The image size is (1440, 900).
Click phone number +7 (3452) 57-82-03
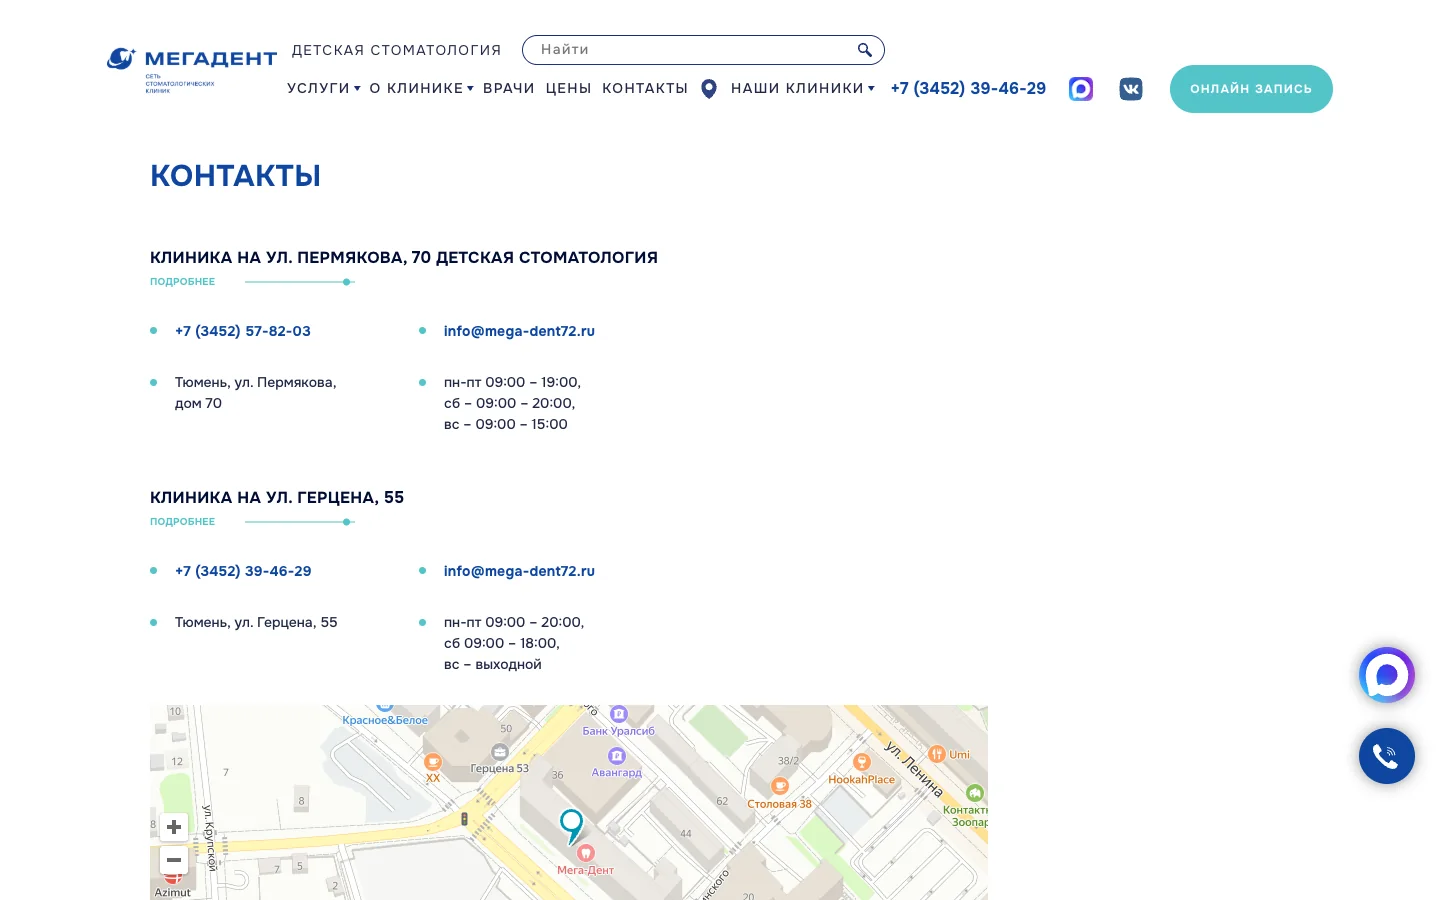[243, 331]
